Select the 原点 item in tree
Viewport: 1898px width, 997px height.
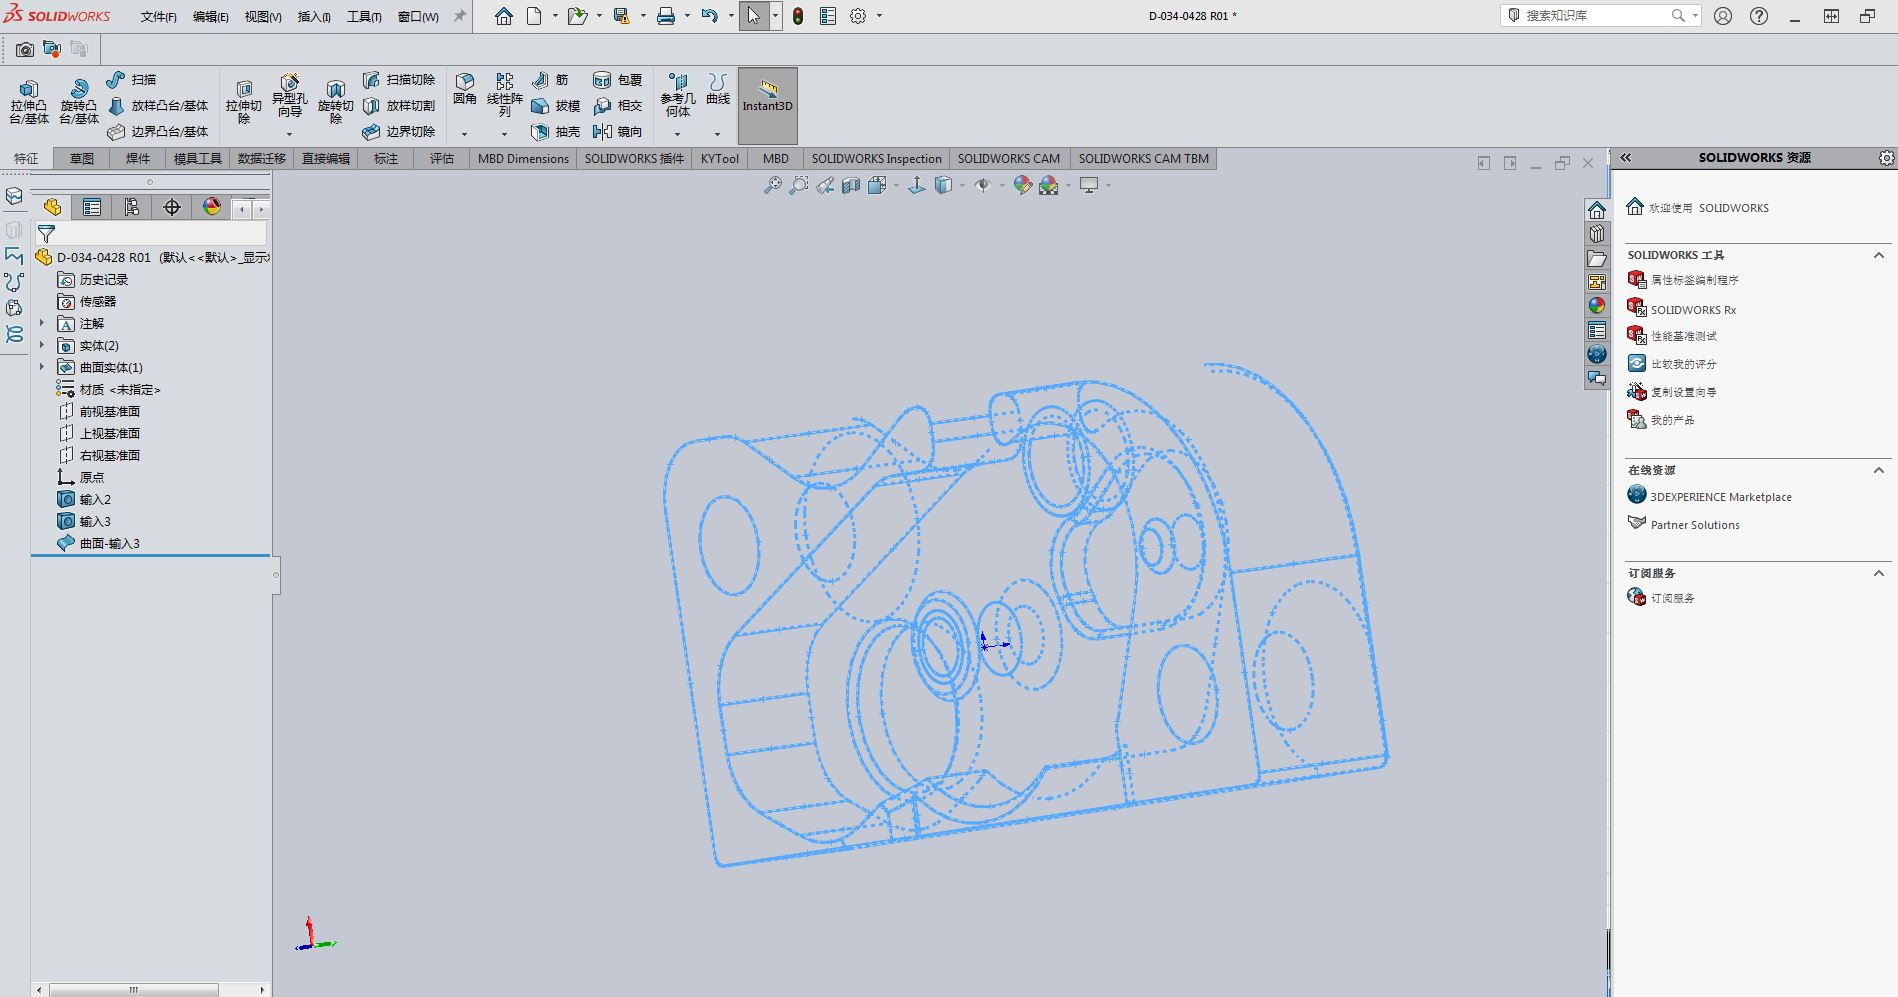92,477
